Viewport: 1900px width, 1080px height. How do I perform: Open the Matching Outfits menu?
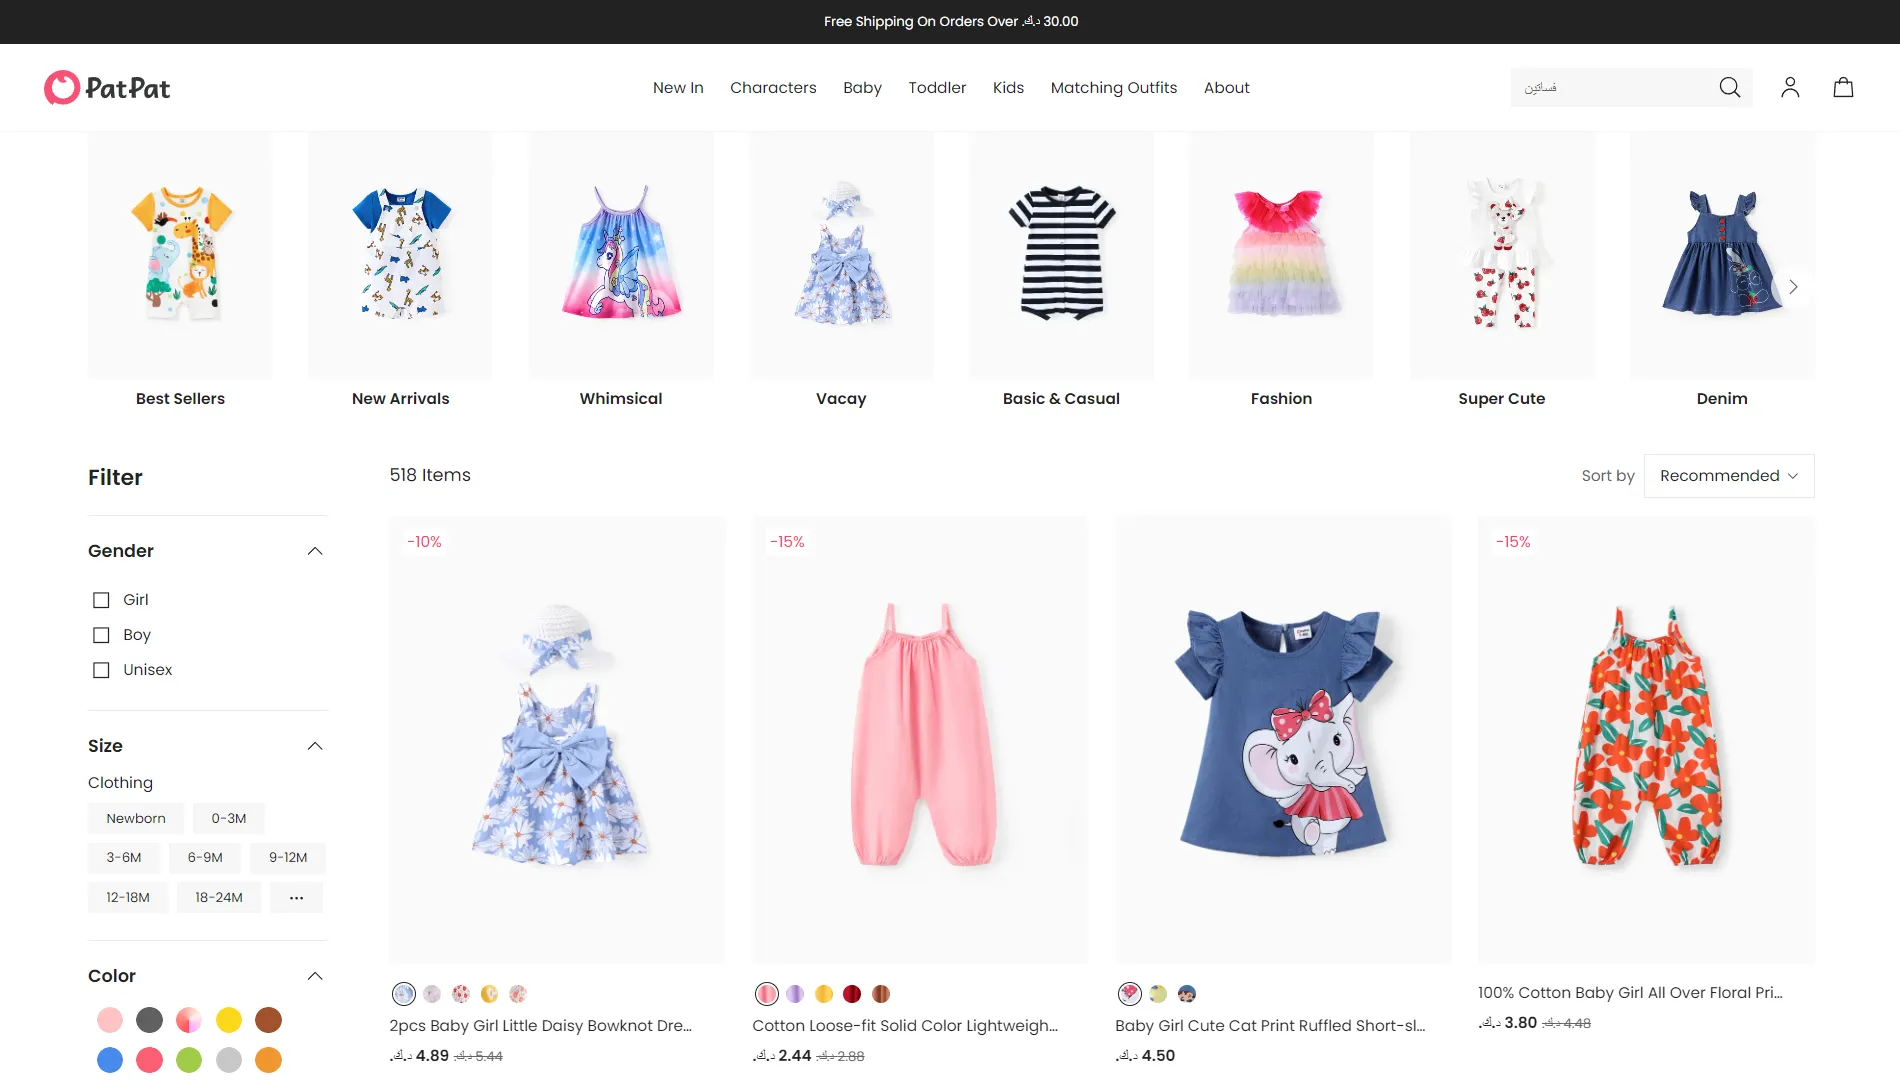(1113, 88)
